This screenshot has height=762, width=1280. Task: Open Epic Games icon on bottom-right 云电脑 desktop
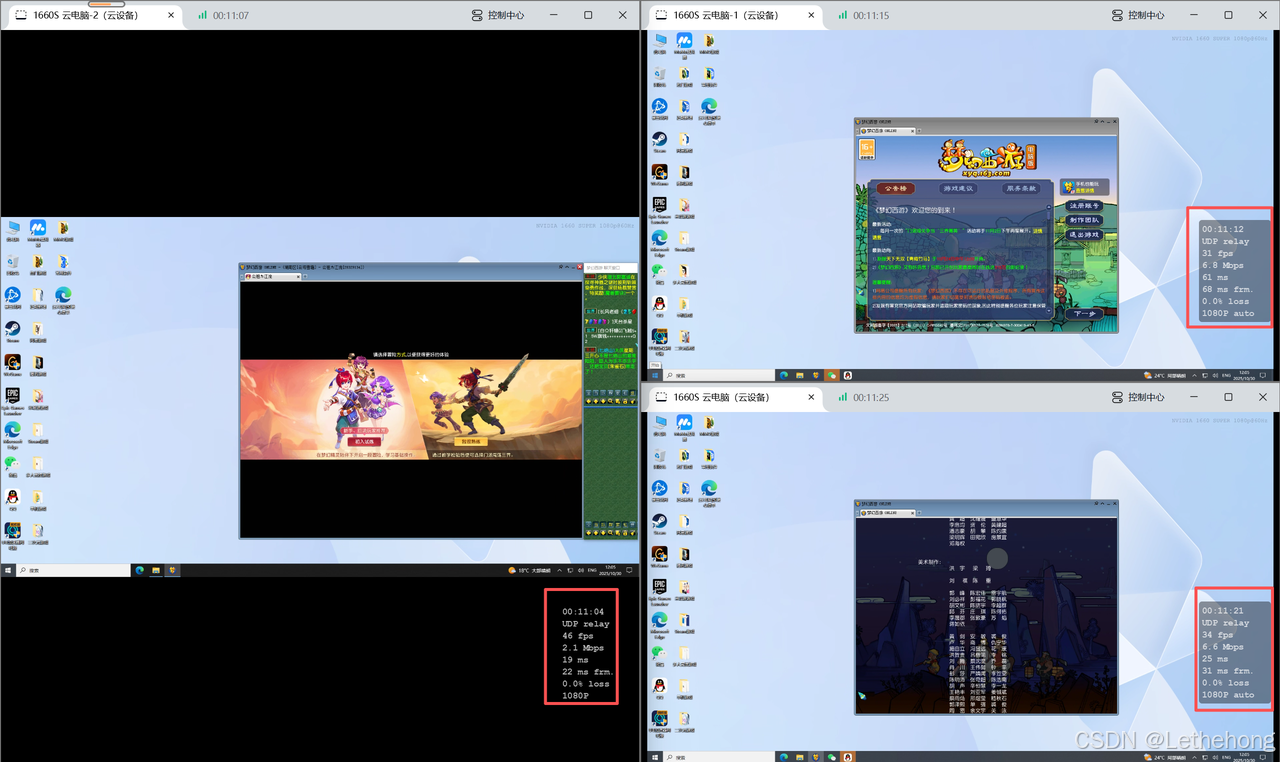[x=660, y=589]
